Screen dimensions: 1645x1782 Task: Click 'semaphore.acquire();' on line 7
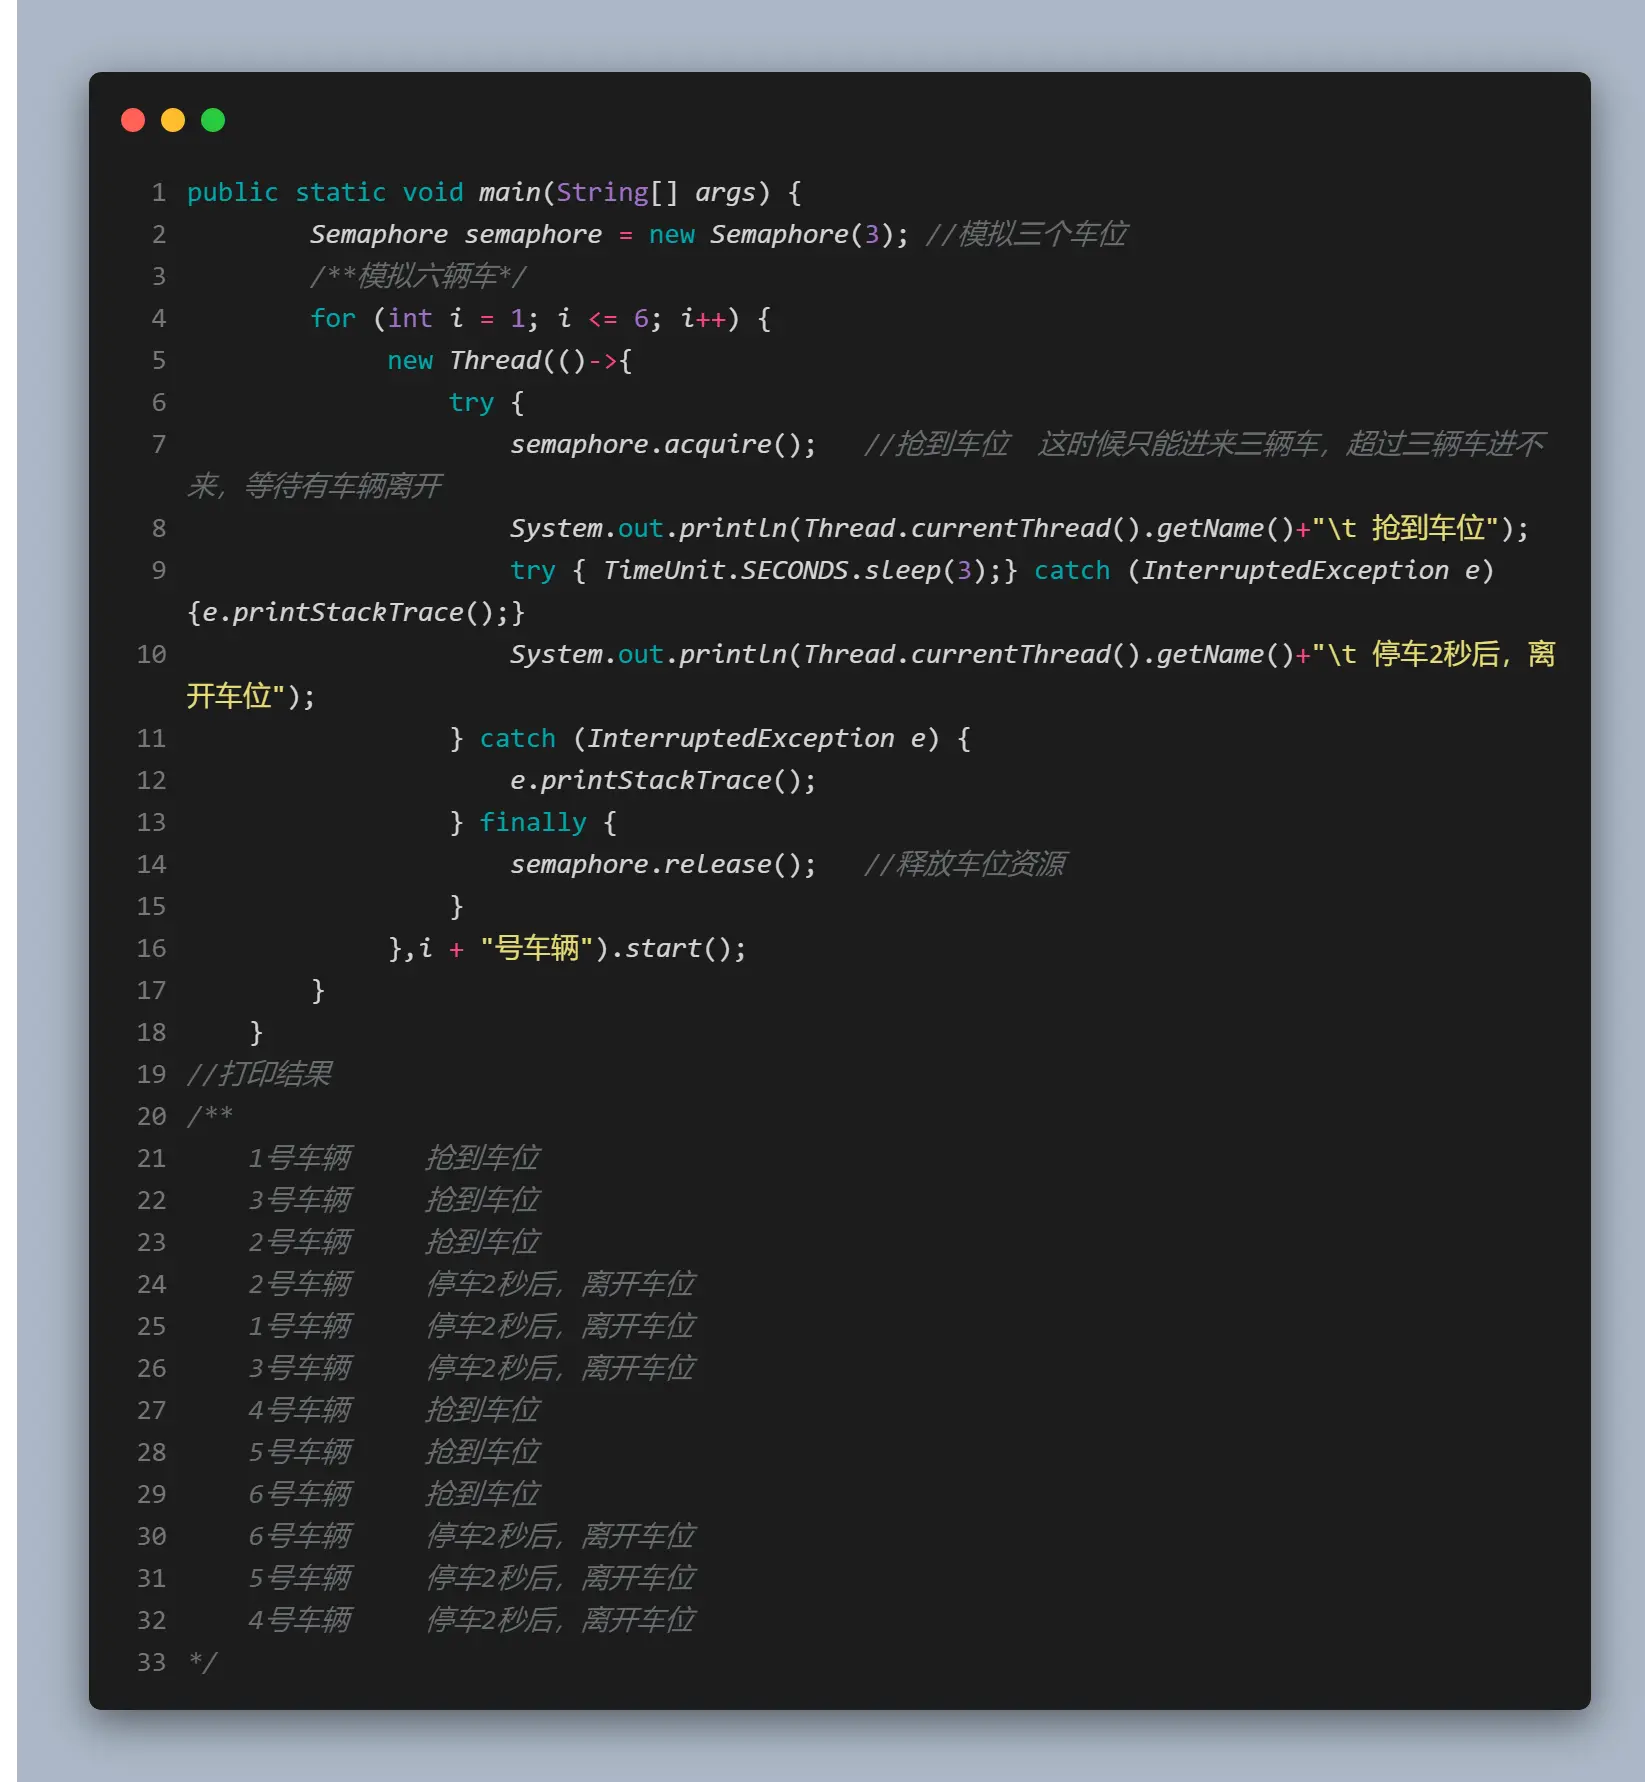point(663,444)
